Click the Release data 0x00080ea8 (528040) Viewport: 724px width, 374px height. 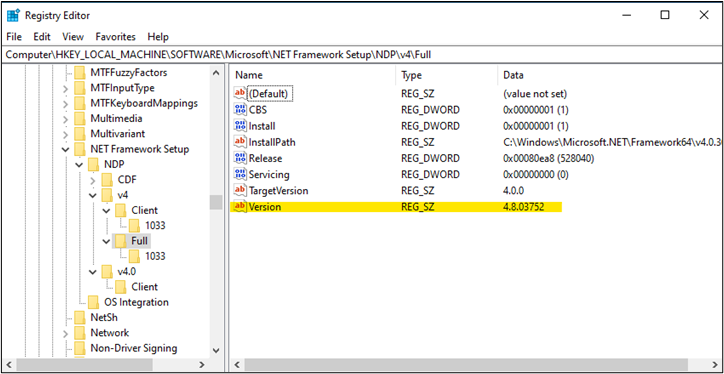point(549,158)
